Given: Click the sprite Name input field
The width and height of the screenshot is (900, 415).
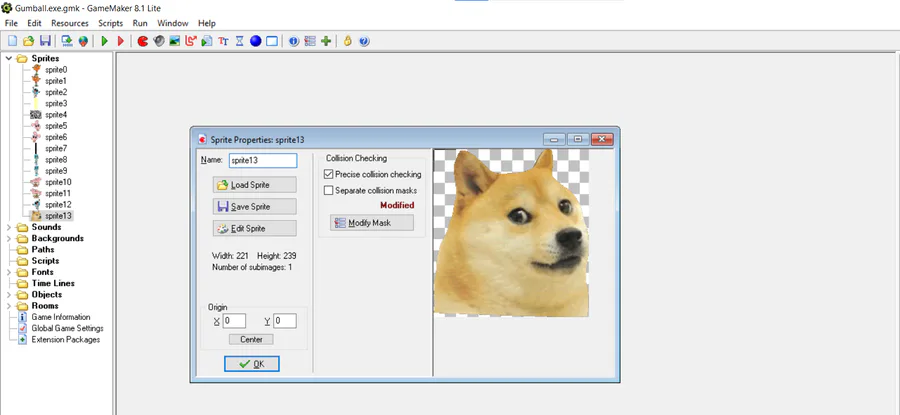Looking at the screenshot, I should point(263,161).
